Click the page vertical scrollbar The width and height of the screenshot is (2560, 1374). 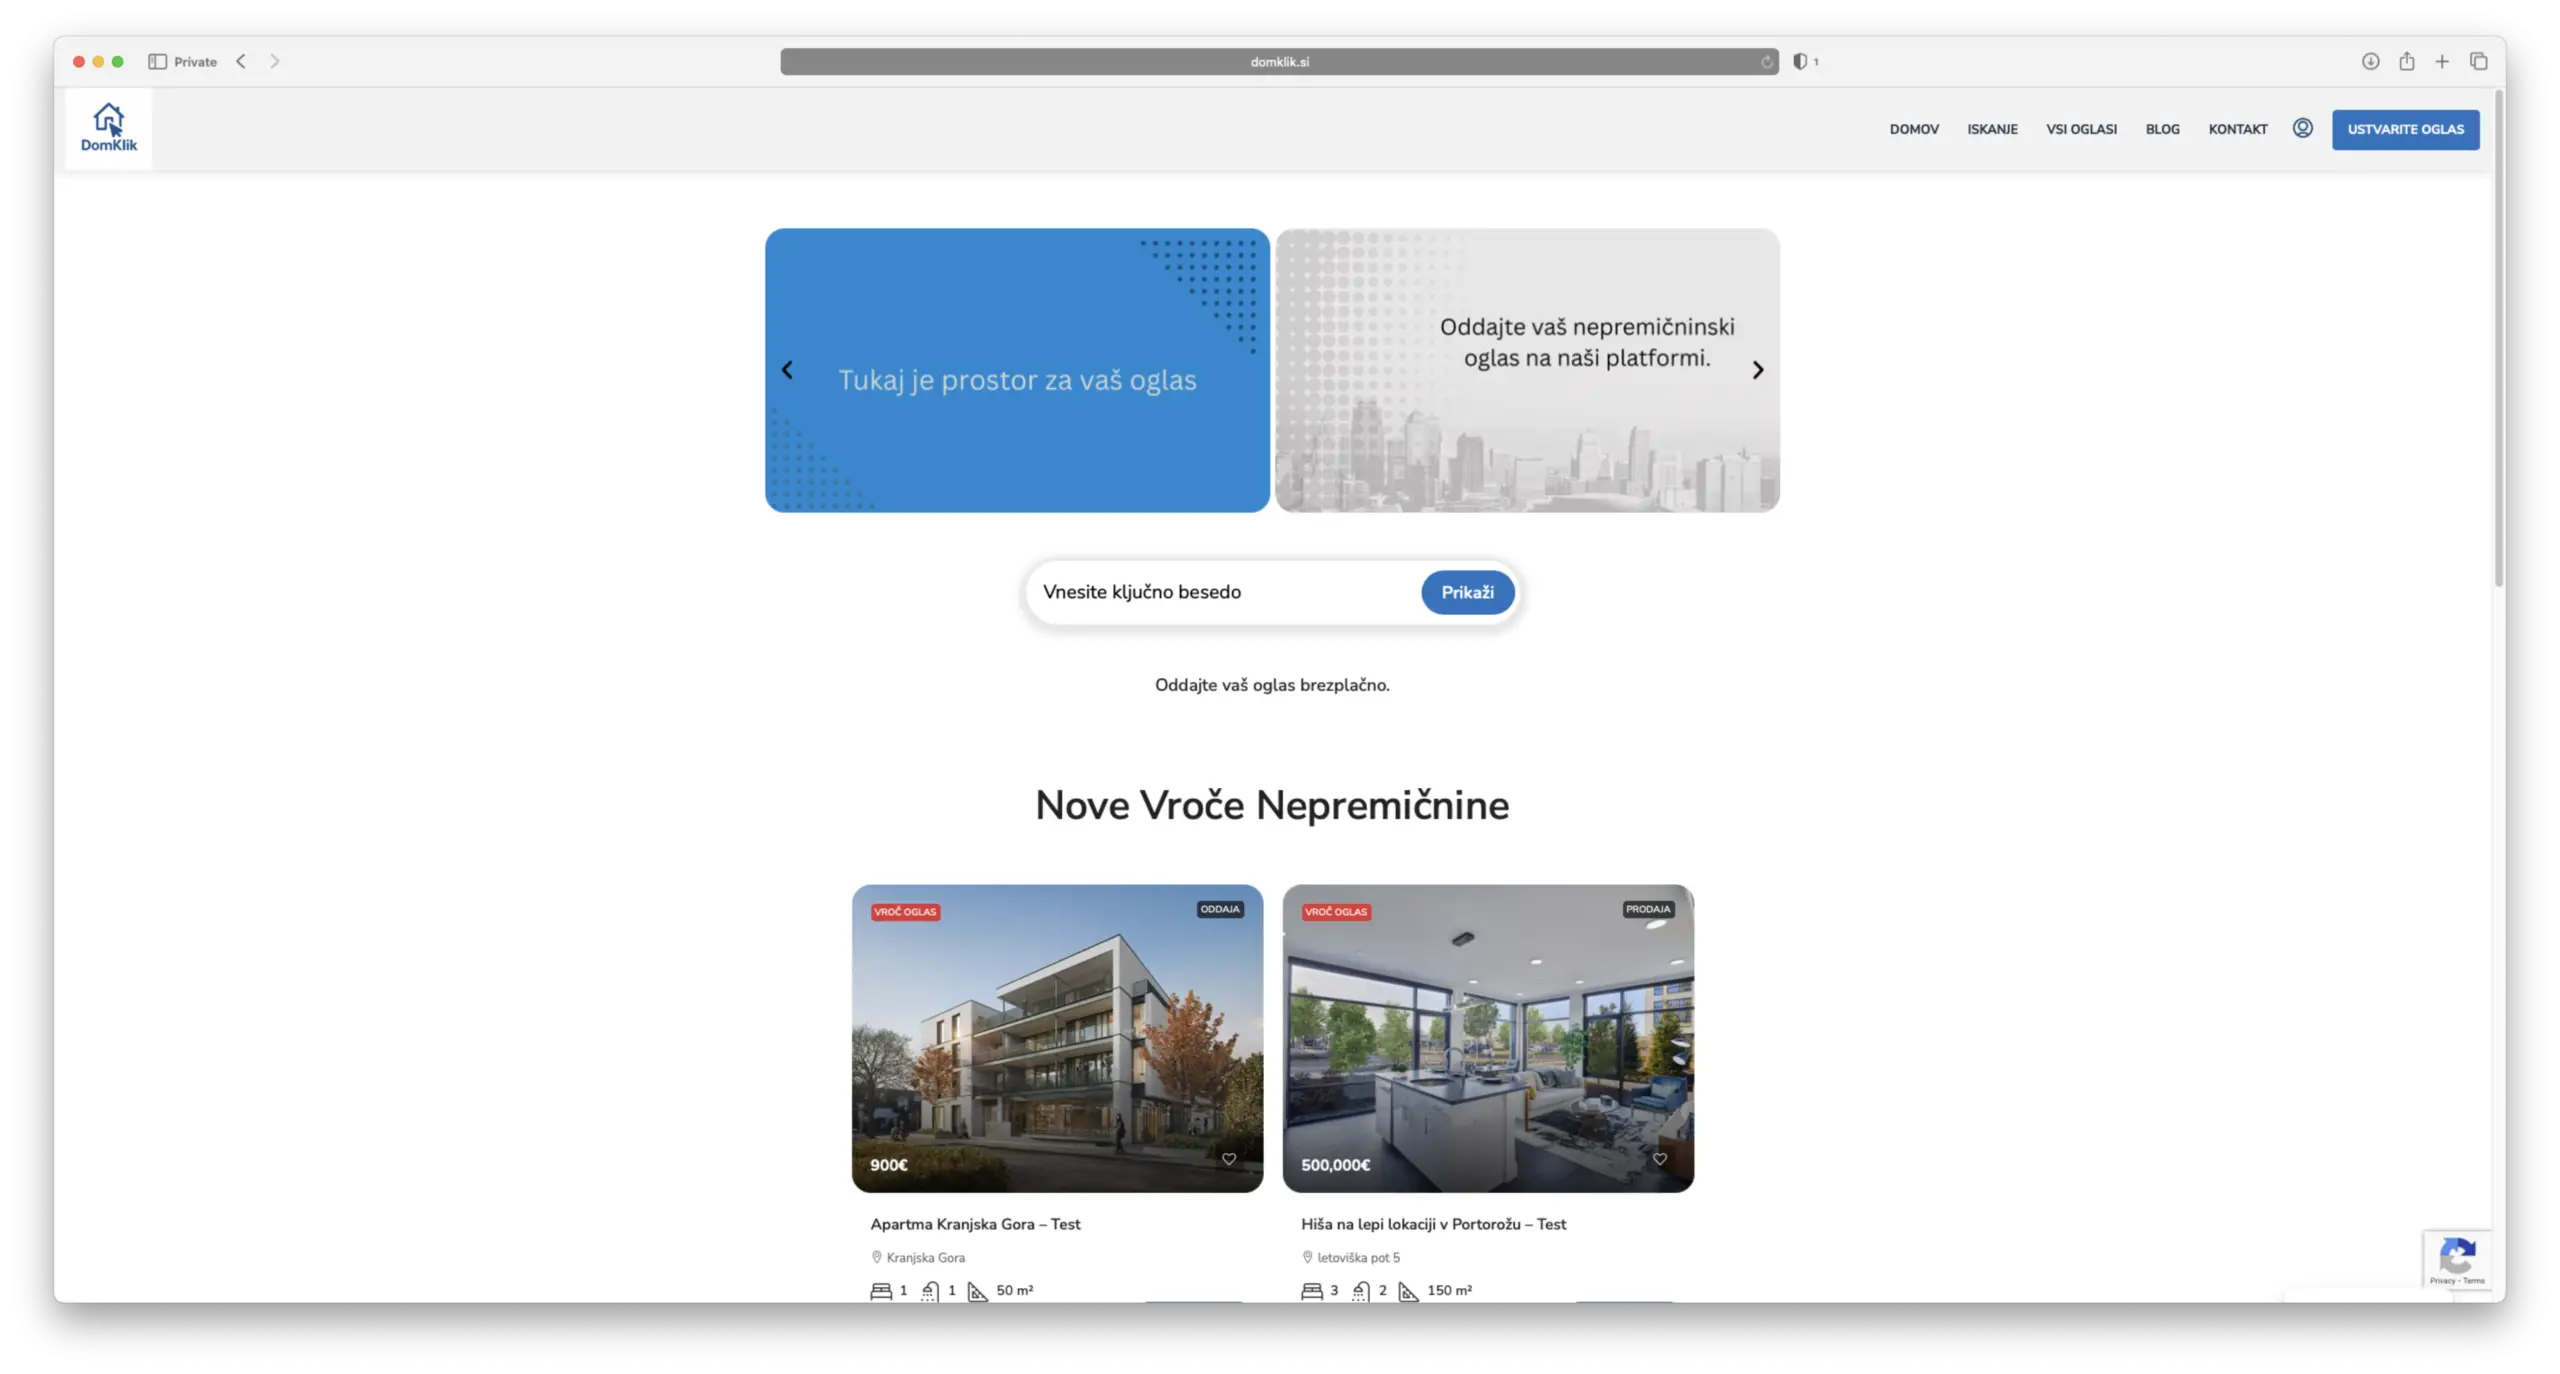pos(2498,340)
